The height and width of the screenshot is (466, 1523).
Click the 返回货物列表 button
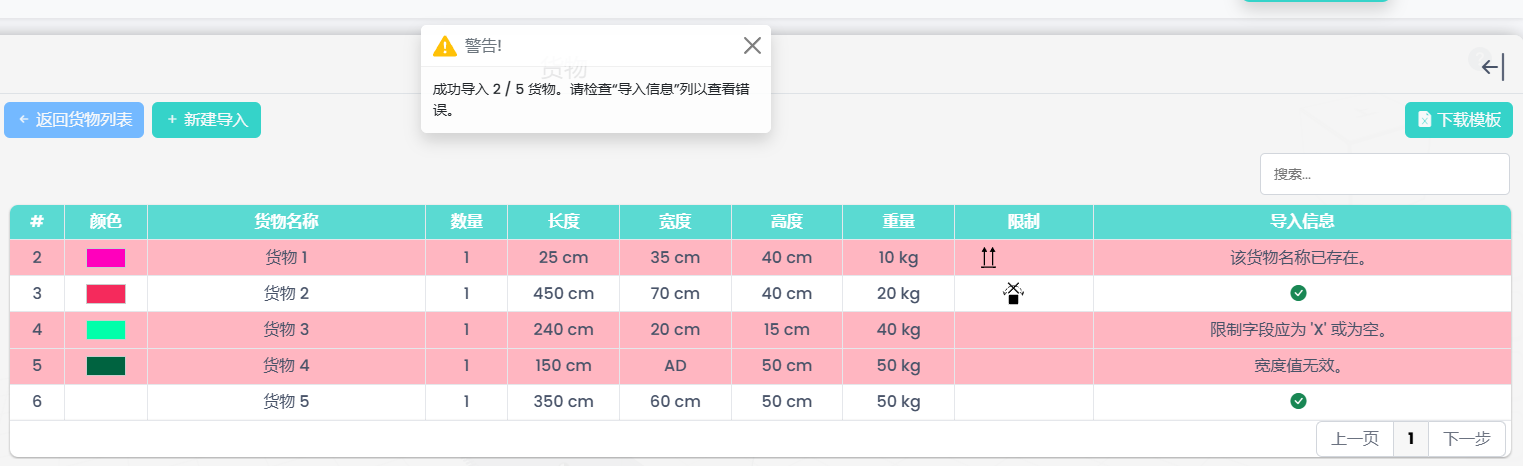(74, 120)
